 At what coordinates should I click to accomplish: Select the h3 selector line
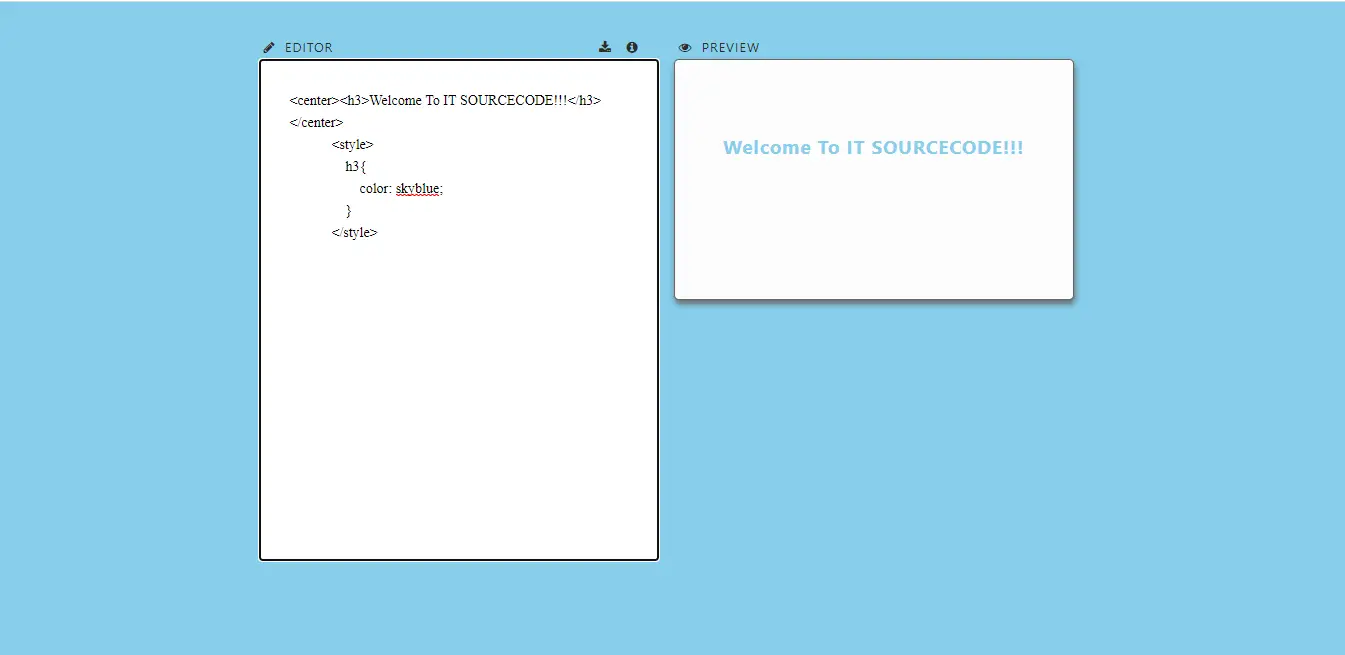354,166
